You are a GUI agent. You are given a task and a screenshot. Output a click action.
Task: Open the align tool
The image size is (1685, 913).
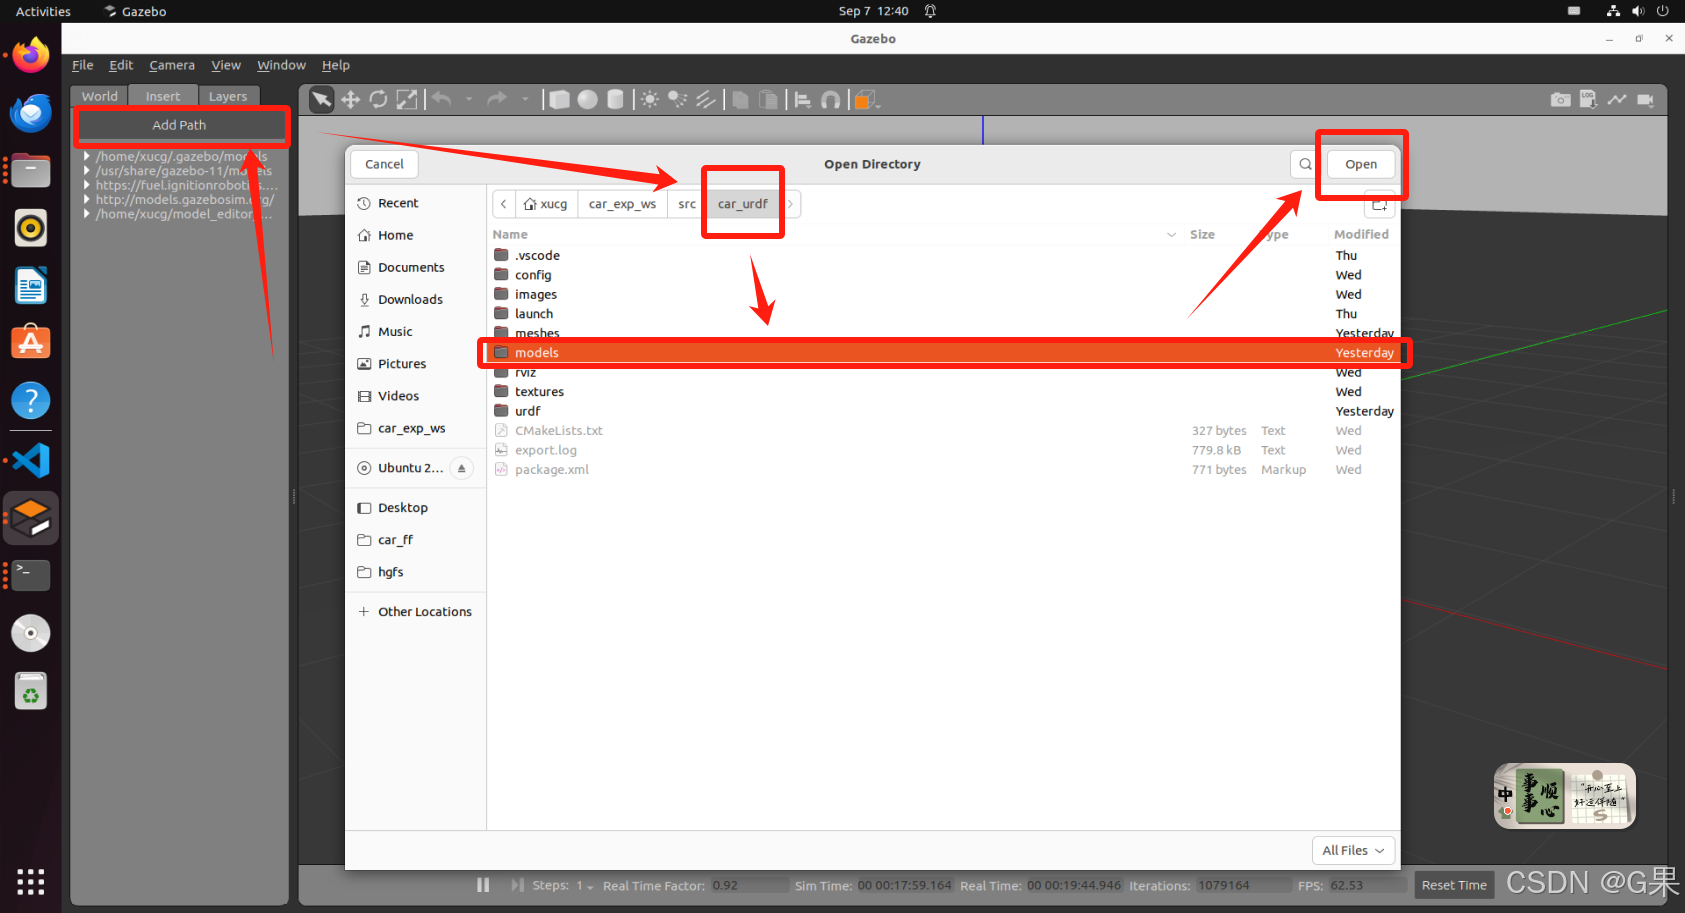pos(802,99)
